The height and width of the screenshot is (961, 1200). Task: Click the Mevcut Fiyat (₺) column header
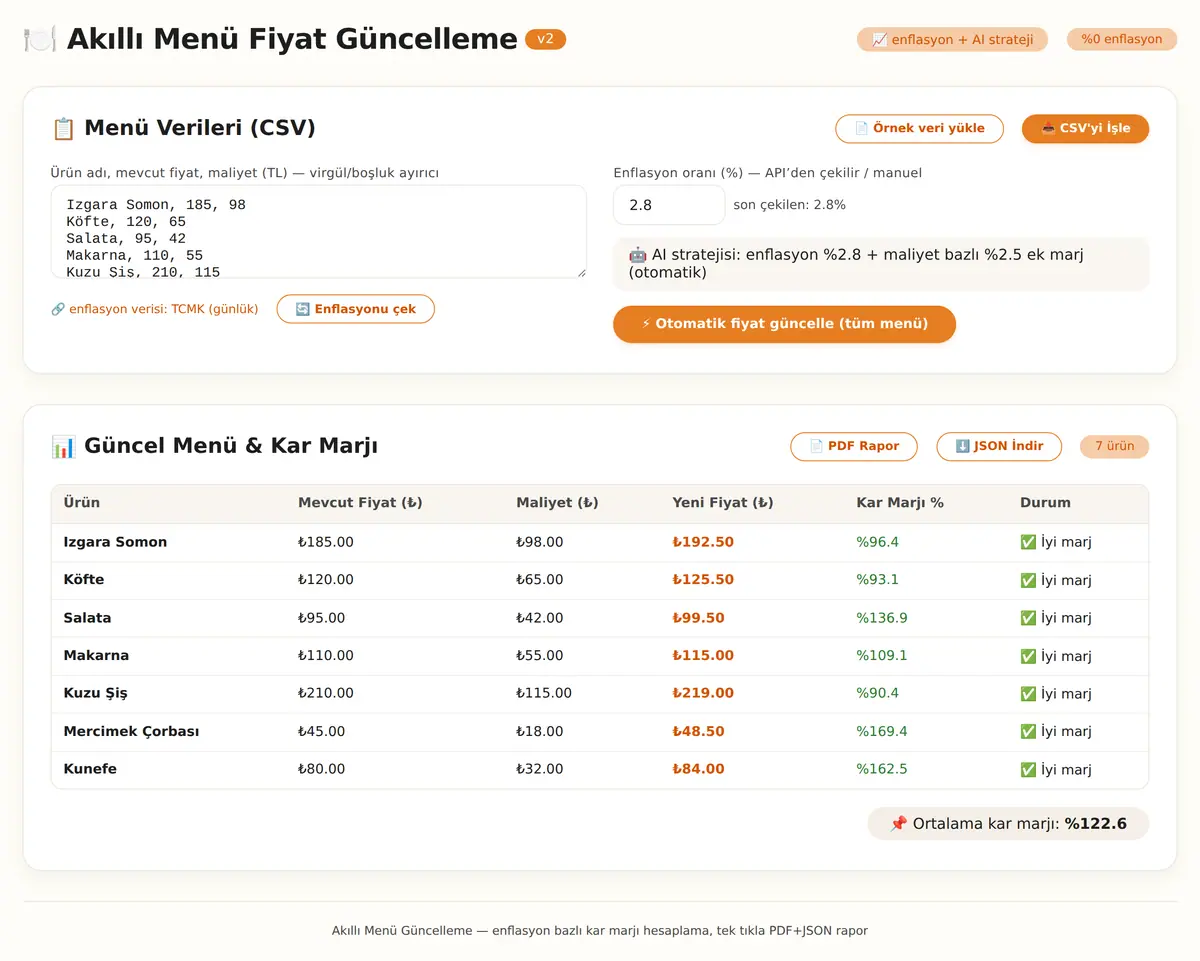coord(360,503)
